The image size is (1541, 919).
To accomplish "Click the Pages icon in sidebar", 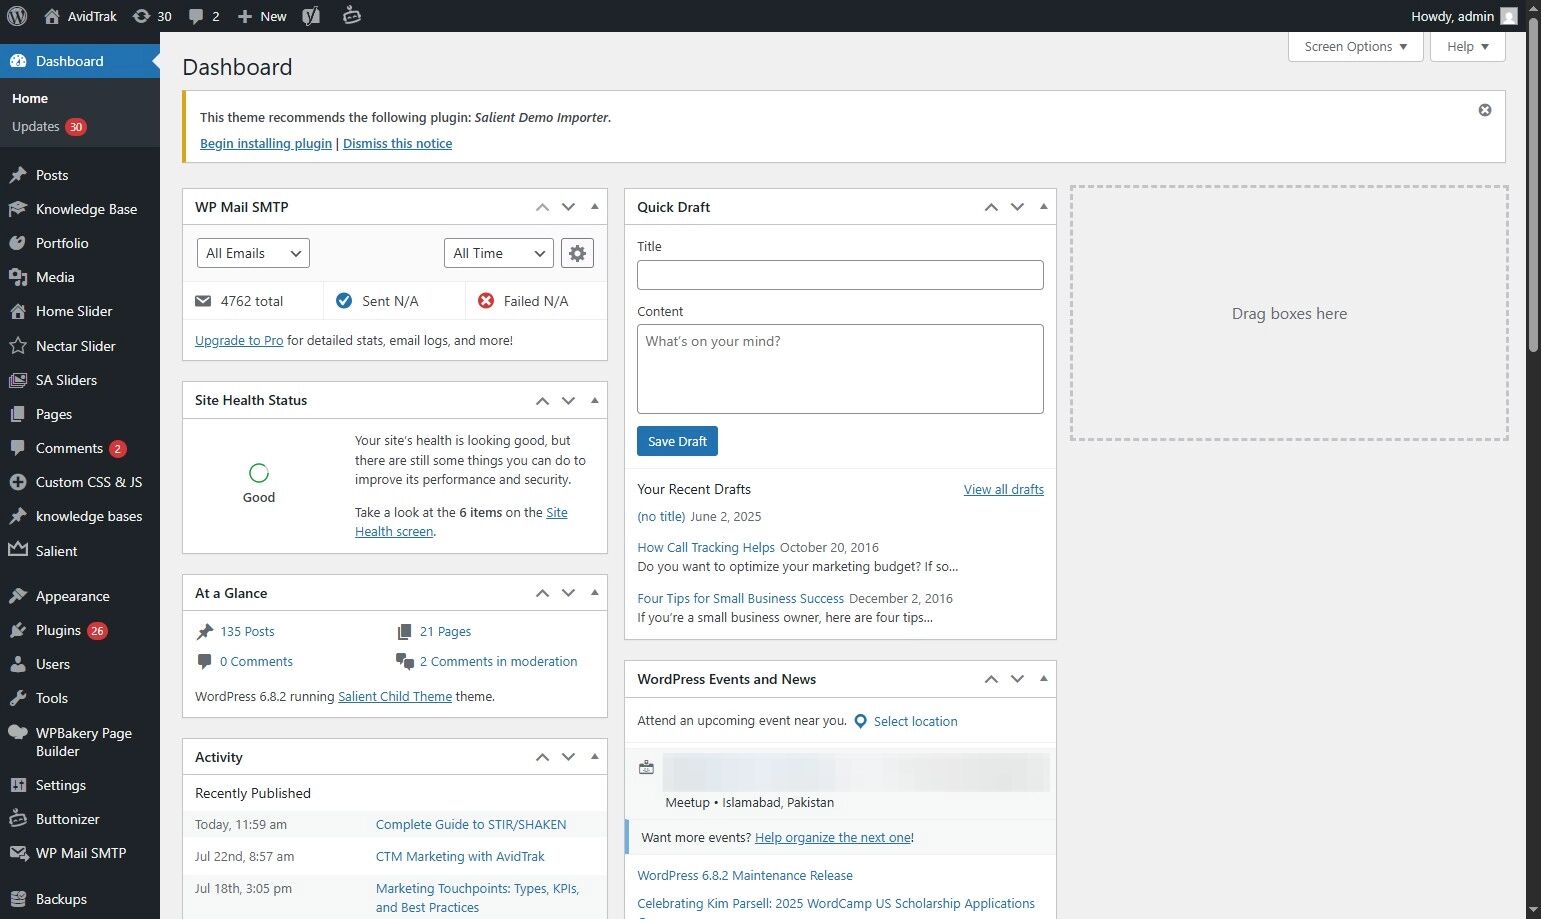I will pyautogui.click(x=18, y=414).
